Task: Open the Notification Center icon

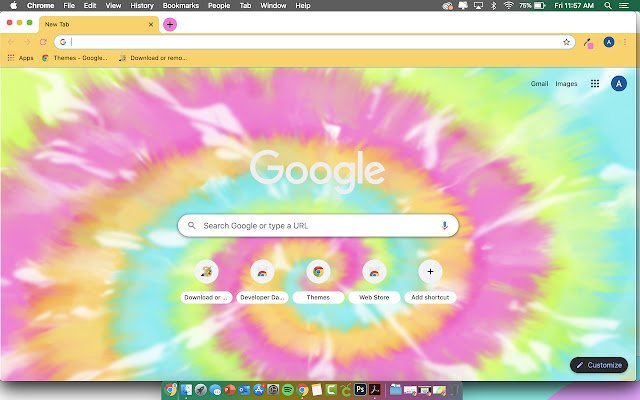Action: coord(624,5)
